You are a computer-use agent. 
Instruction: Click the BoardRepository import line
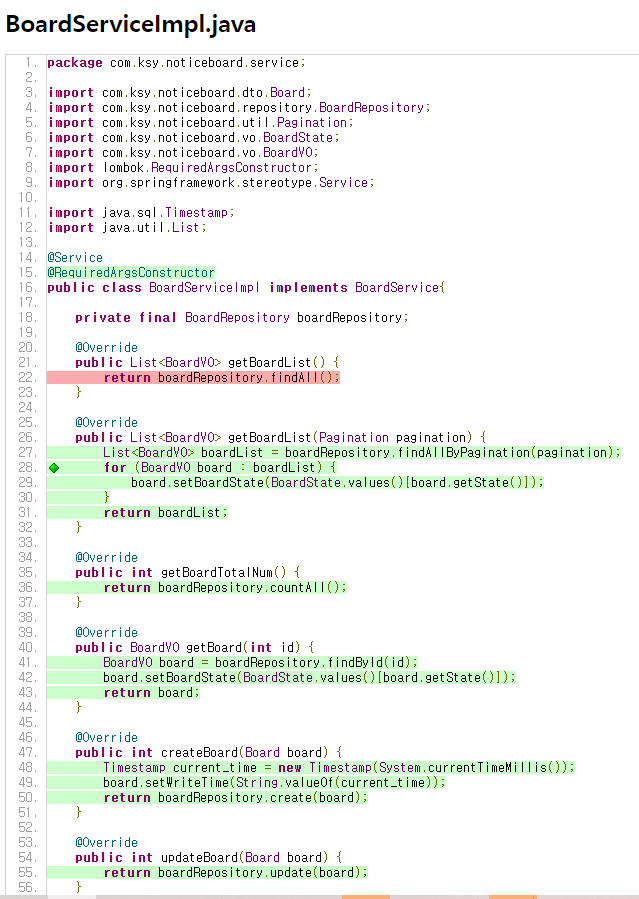click(239, 107)
